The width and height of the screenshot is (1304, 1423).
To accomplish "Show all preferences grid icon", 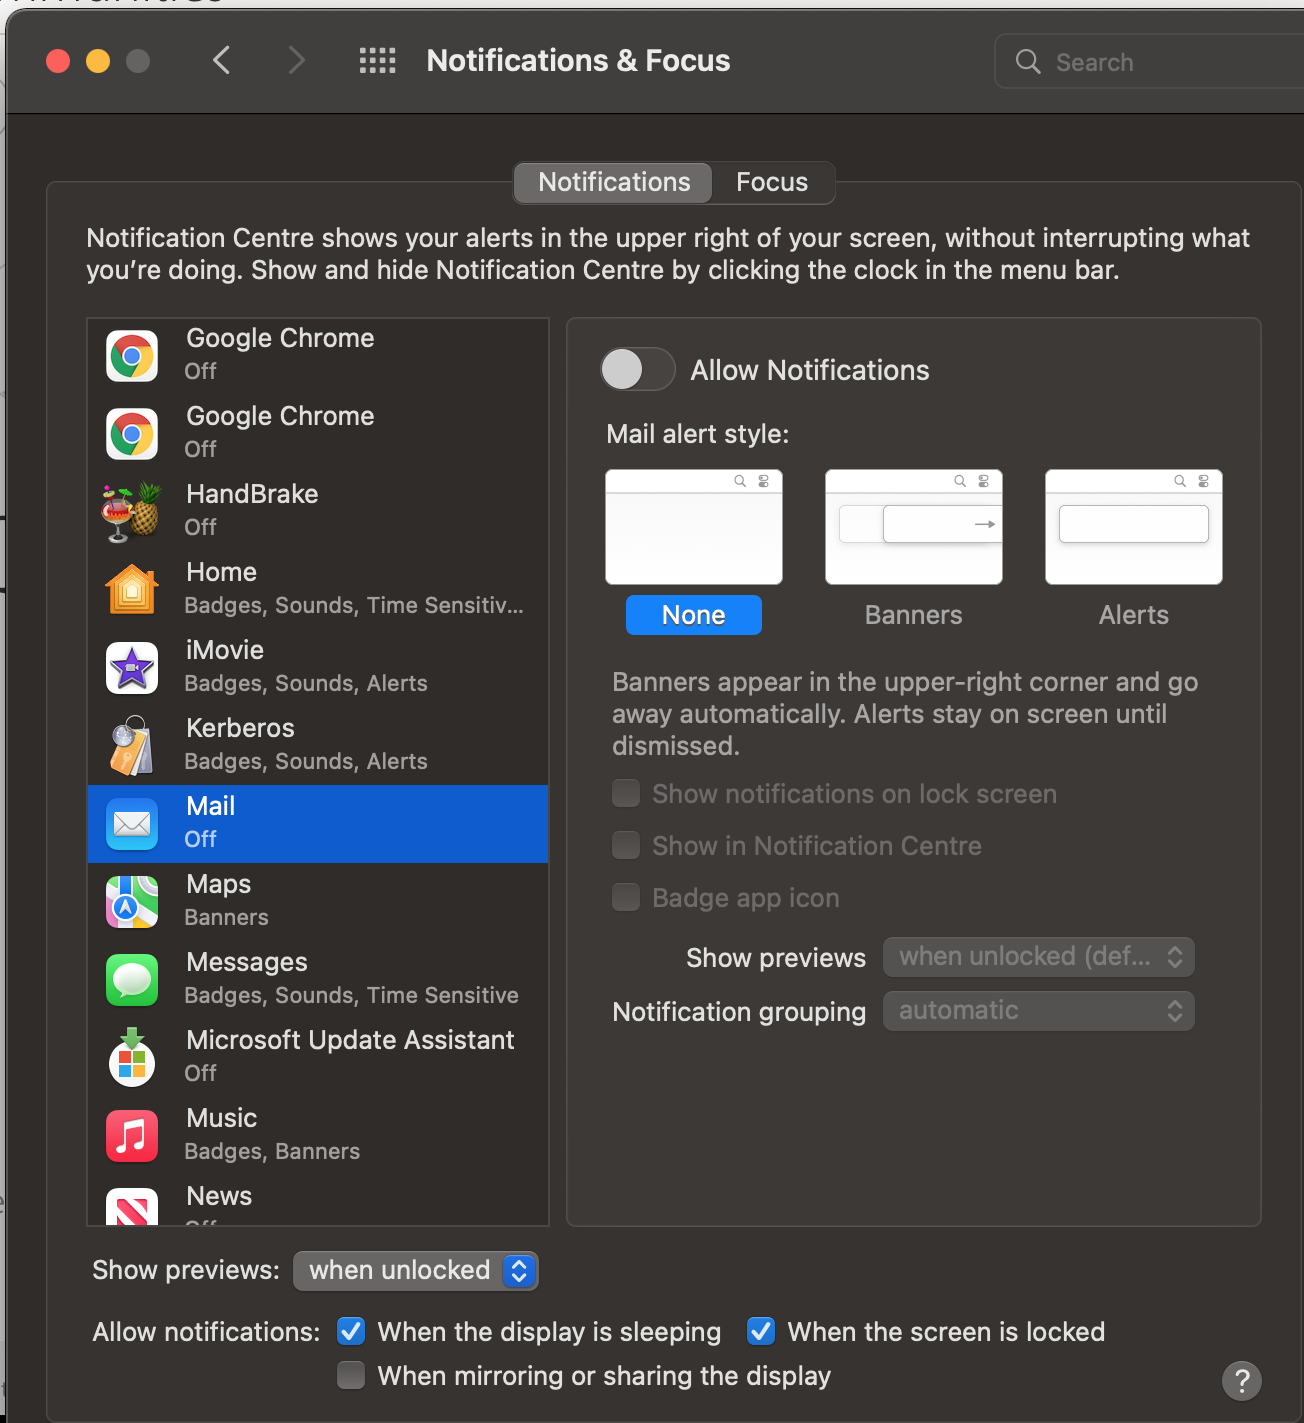I will (378, 61).
